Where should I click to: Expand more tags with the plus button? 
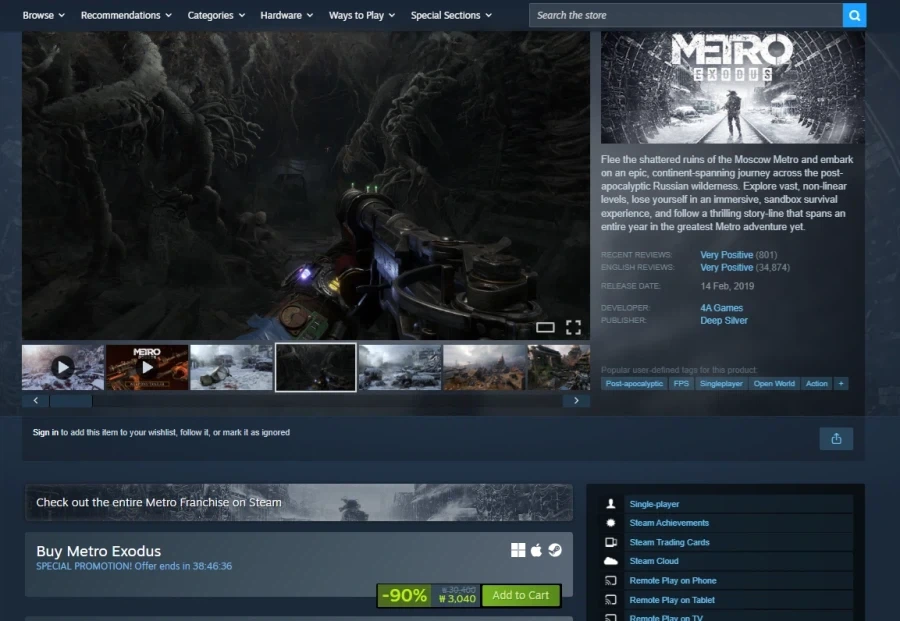pos(841,383)
